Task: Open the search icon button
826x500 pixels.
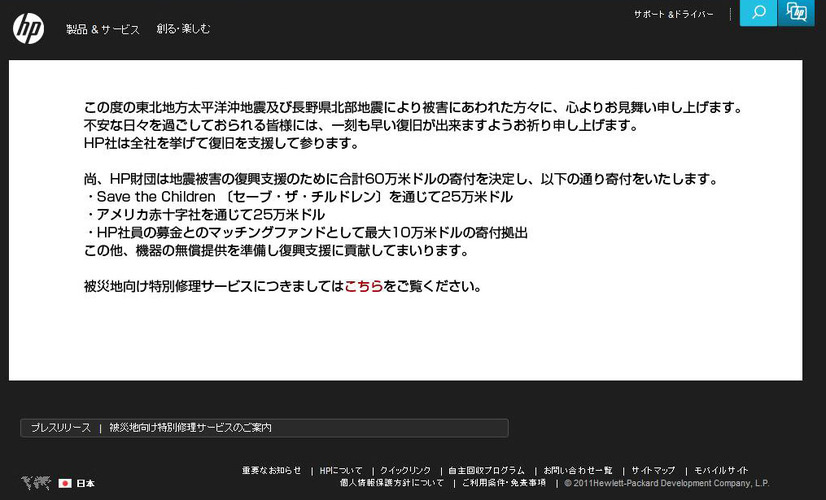Action: 758,13
